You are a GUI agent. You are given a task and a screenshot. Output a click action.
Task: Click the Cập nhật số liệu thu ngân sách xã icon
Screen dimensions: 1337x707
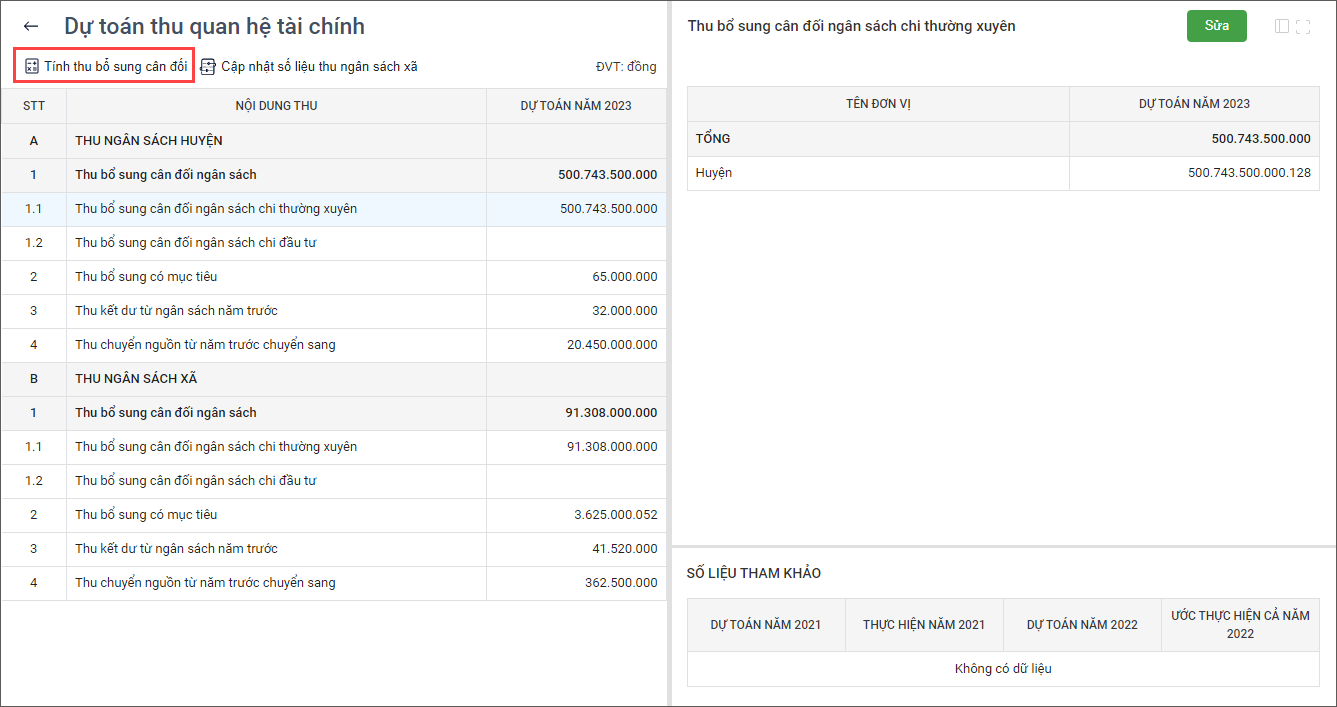(208, 67)
